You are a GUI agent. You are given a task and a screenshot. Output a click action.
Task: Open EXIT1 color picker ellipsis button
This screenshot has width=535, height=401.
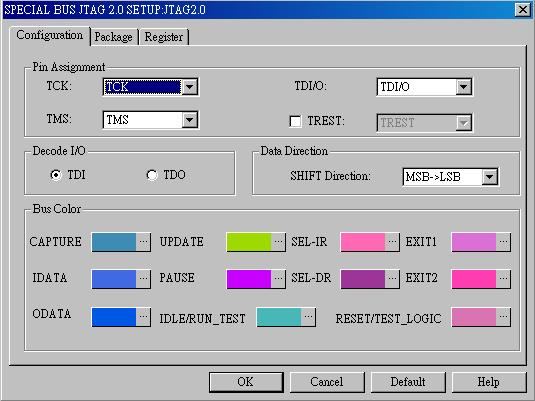pos(503,242)
